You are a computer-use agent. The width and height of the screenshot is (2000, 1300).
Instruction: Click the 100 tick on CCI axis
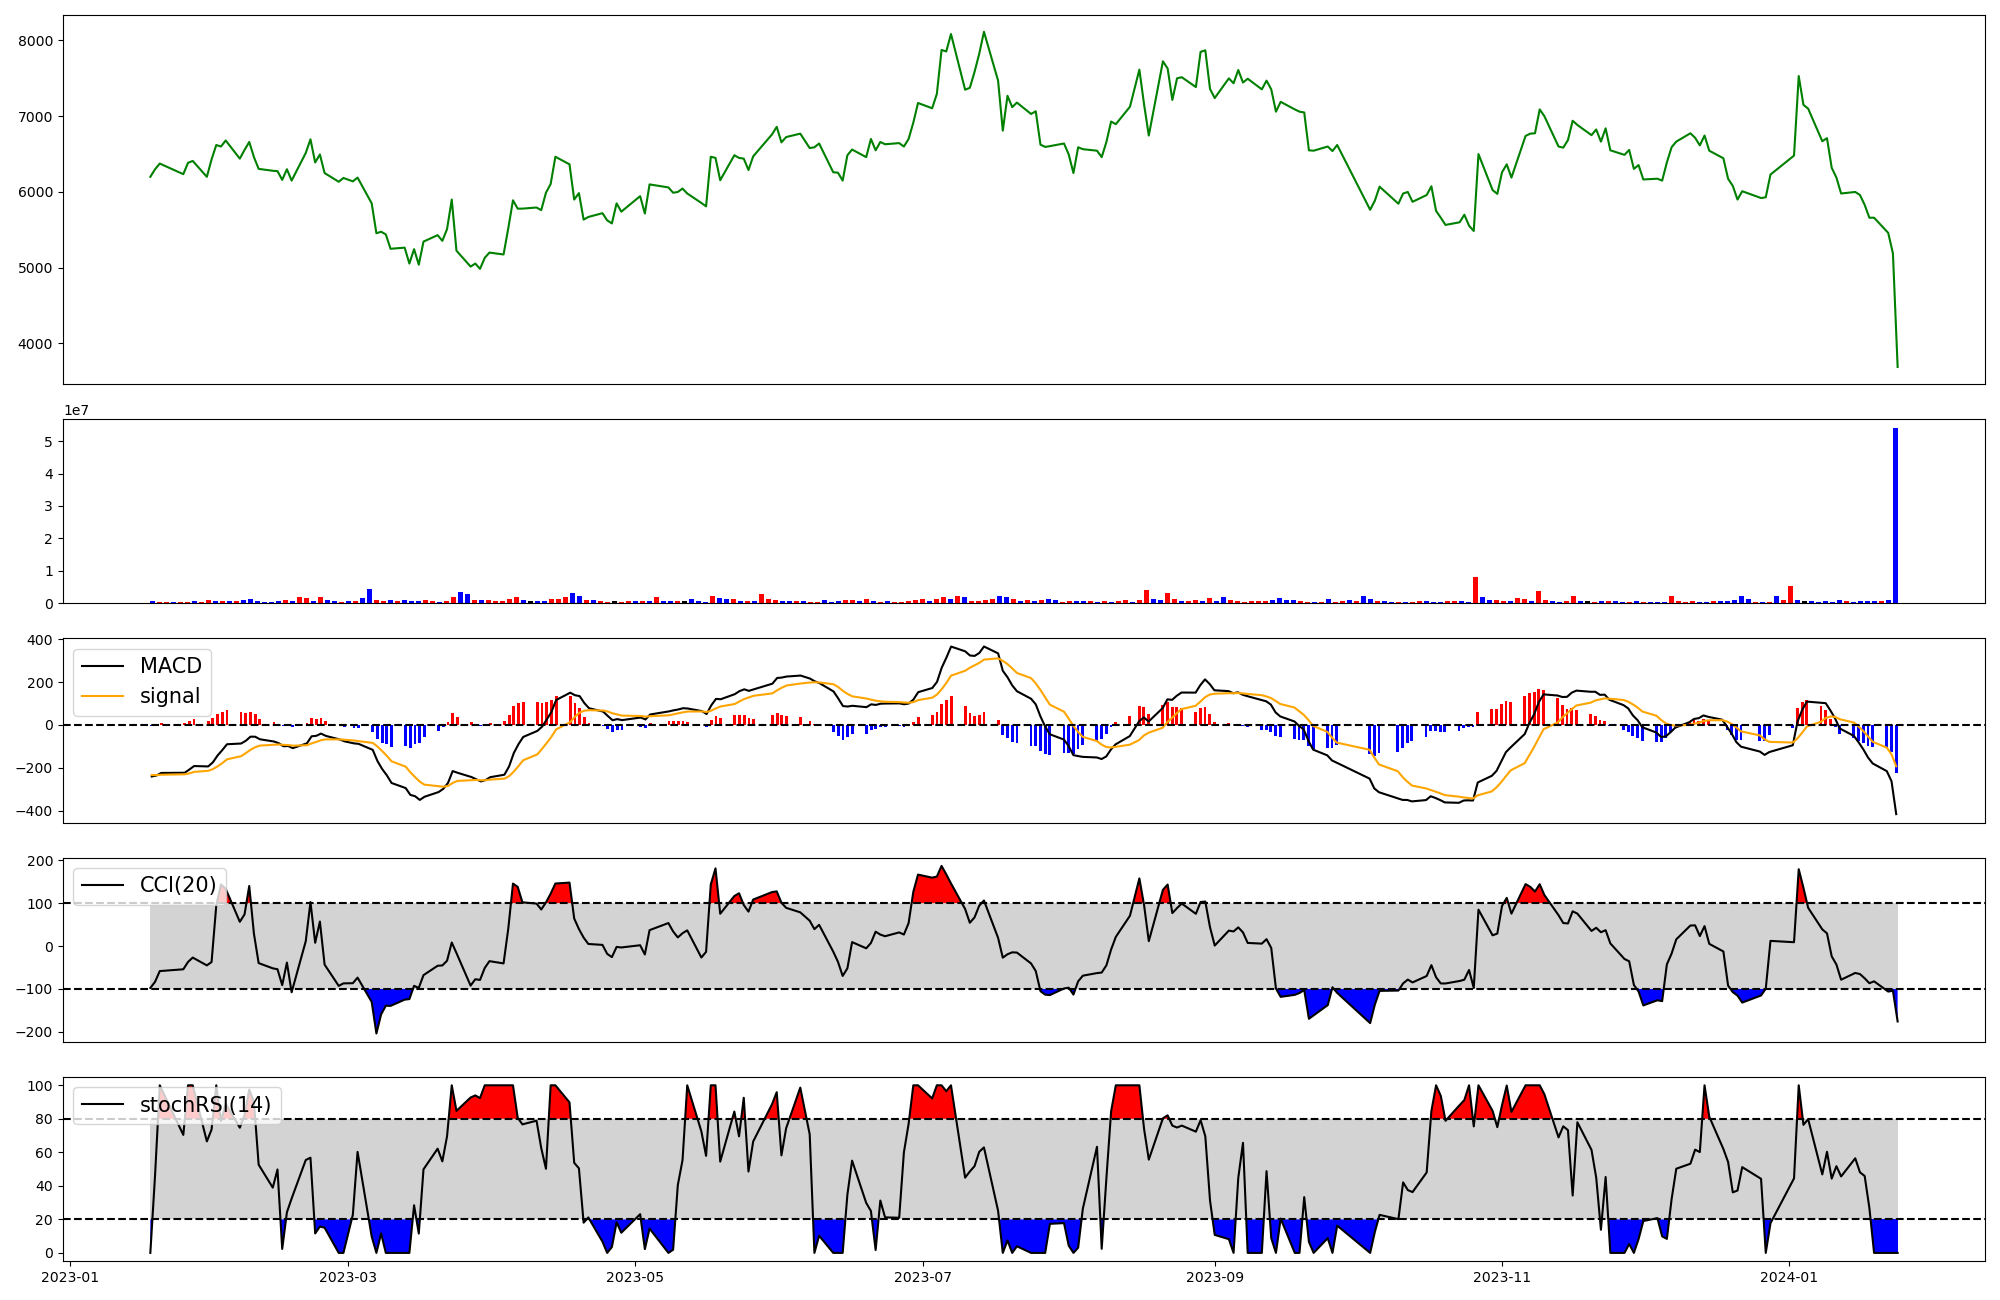(40, 904)
